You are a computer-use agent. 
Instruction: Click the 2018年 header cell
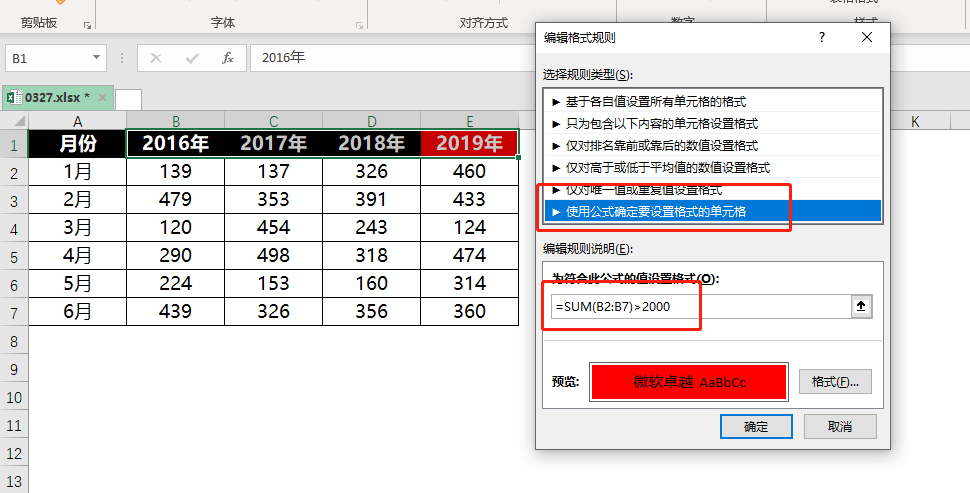pyautogui.click(x=371, y=144)
